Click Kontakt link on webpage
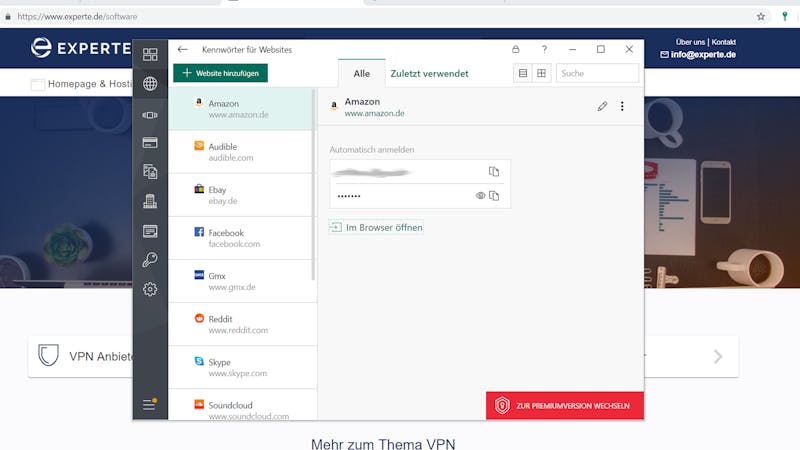 (723, 42)
